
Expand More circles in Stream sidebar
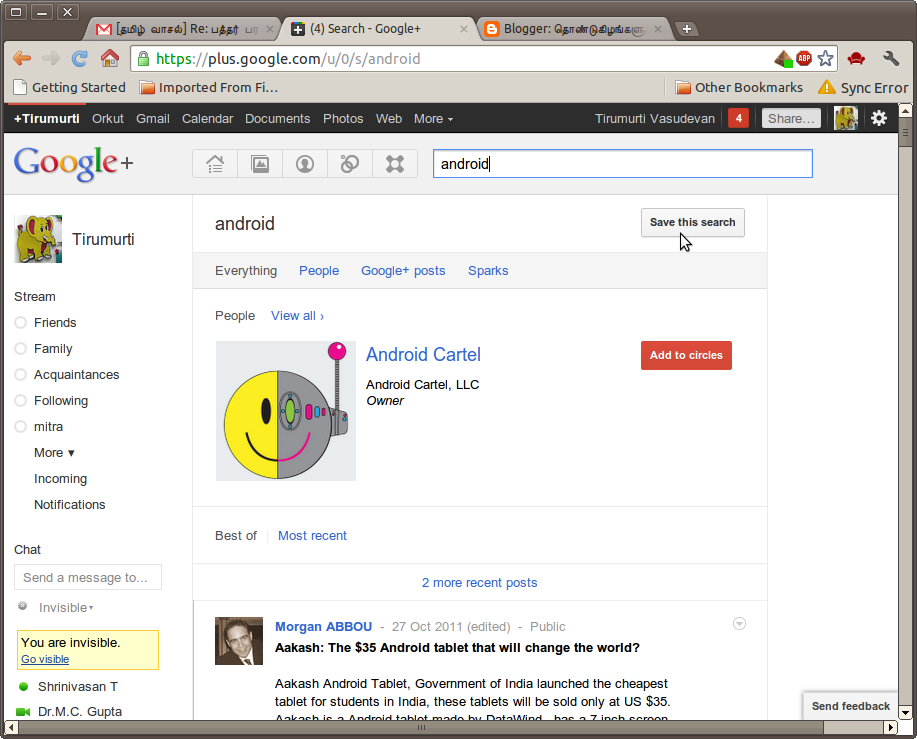[x=54, y=453]
